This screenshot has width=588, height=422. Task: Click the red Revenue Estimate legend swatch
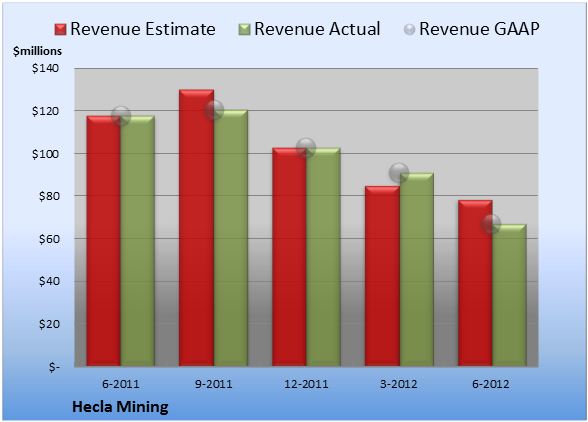60,29
